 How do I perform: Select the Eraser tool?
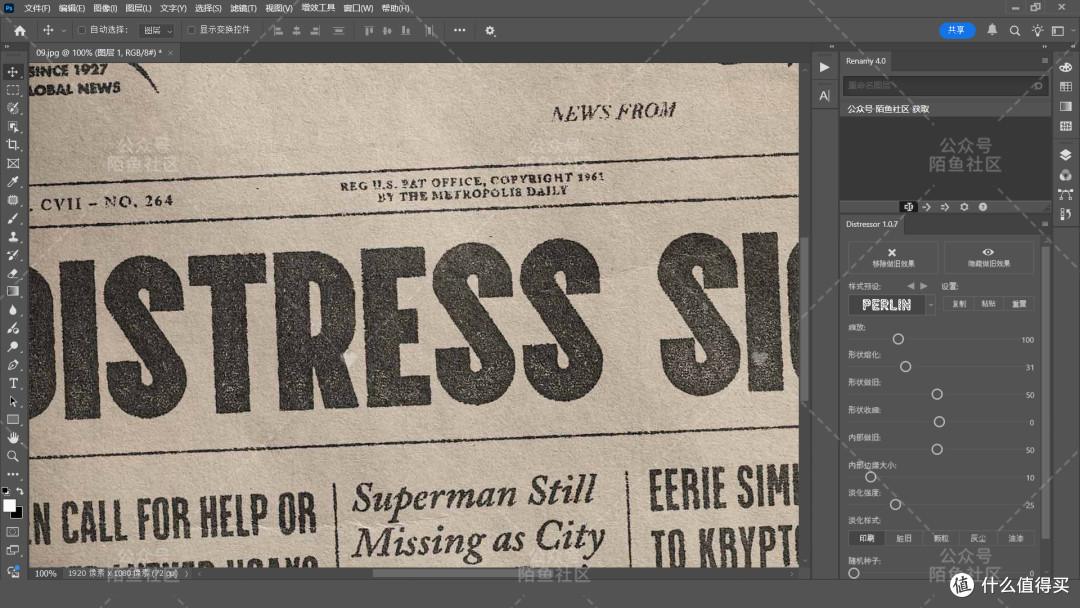(13, 273)
